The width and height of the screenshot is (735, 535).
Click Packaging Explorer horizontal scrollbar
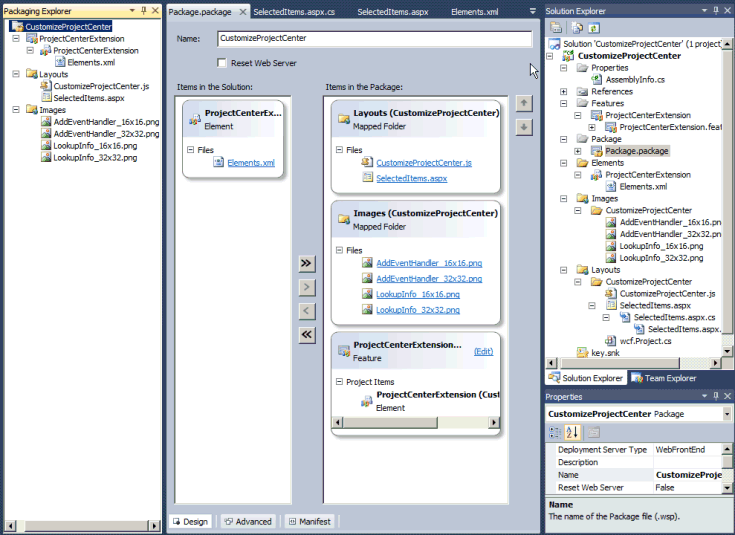[x=84, y=526]
